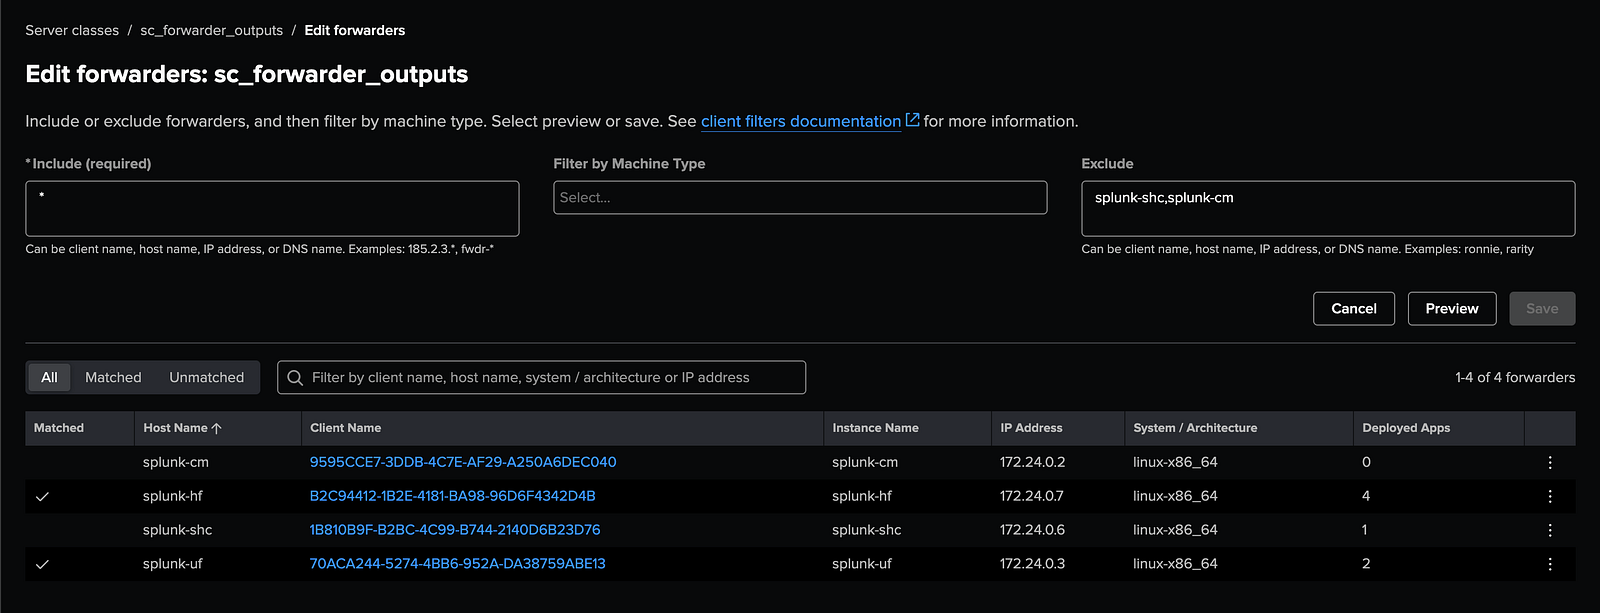Open client filters documentation link

800,121
